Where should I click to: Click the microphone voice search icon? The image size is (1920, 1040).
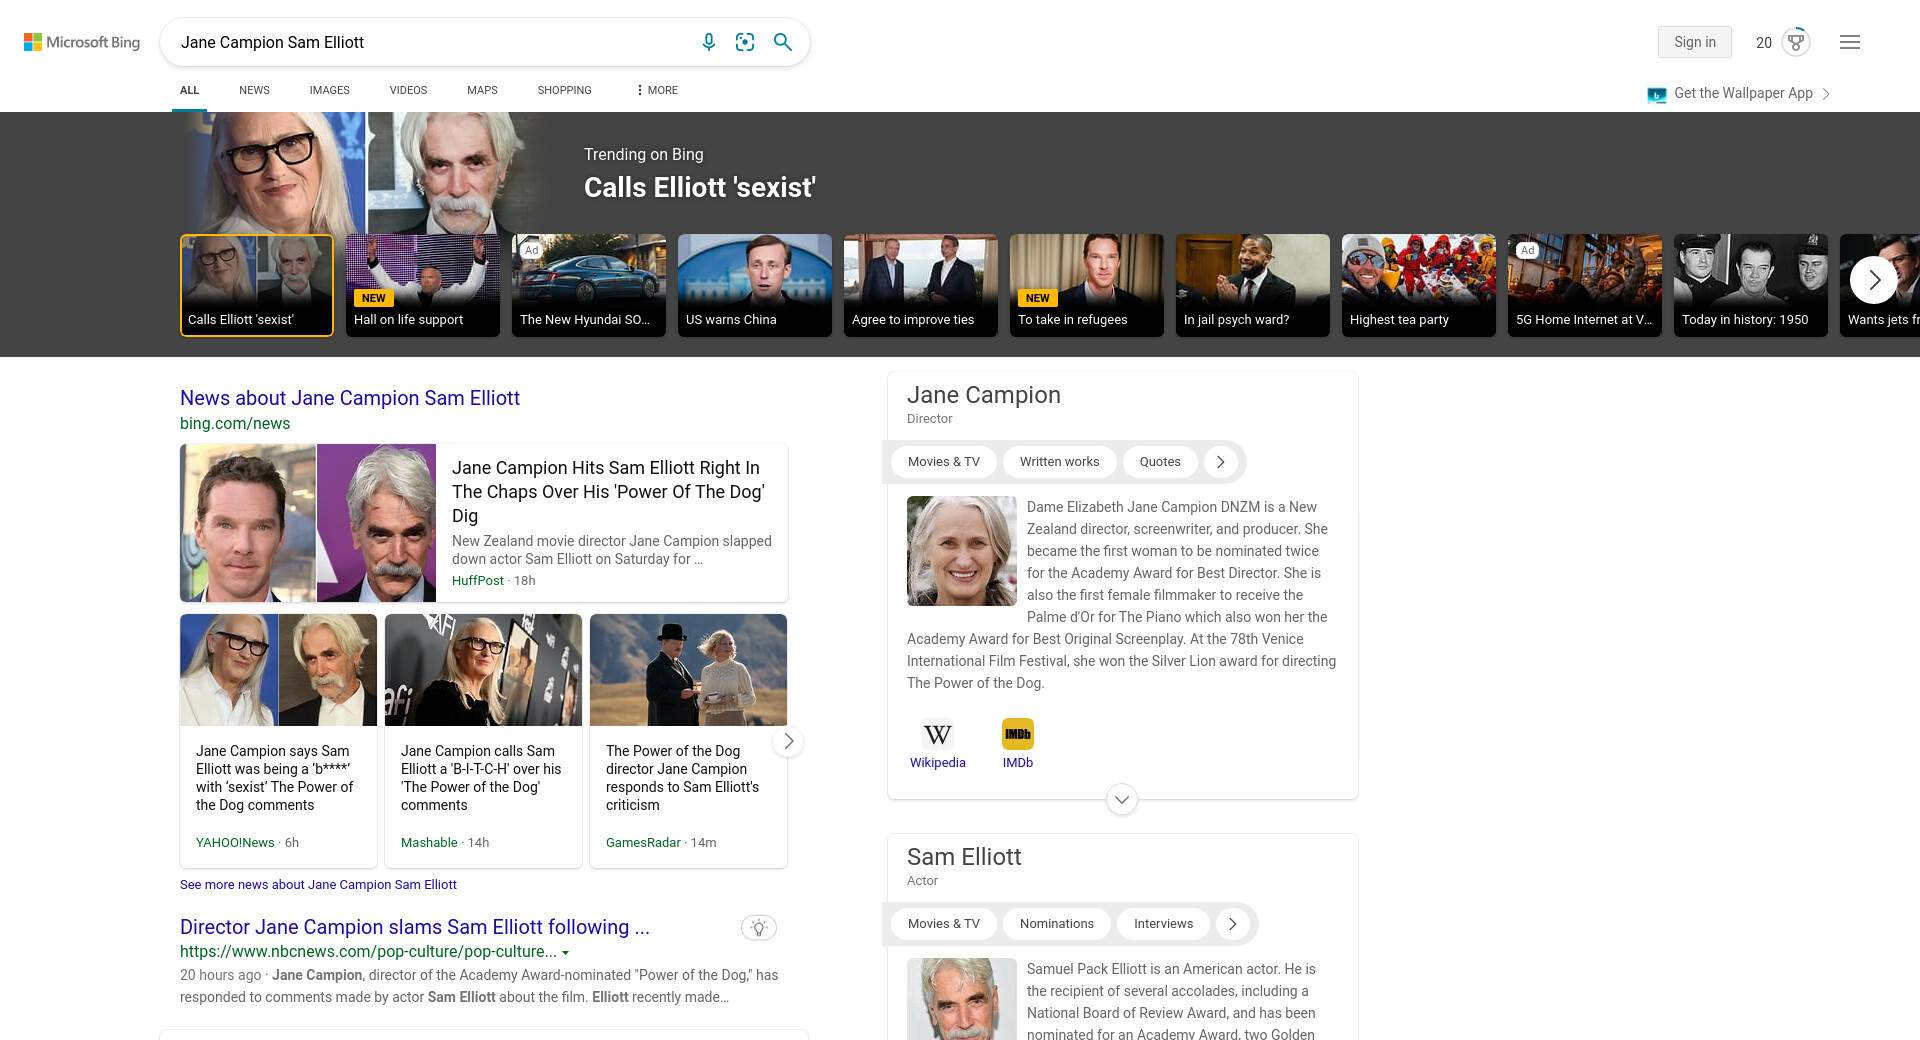[708, 42]
